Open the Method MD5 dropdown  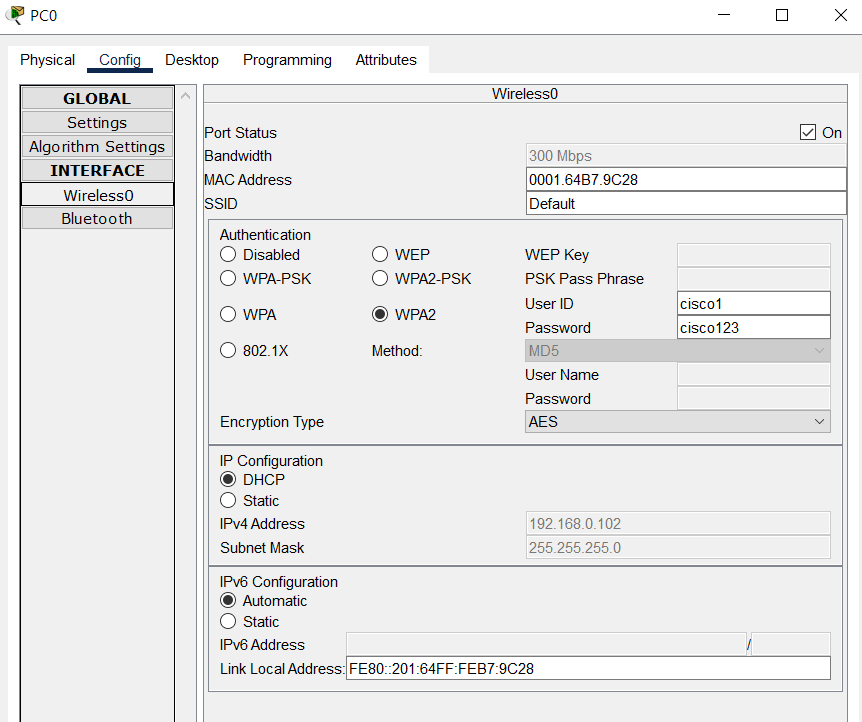[x=677, y=351]
